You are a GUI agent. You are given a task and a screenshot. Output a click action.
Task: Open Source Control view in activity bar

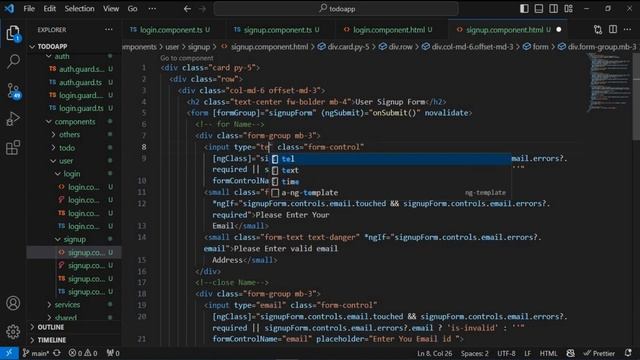[13, 91]
